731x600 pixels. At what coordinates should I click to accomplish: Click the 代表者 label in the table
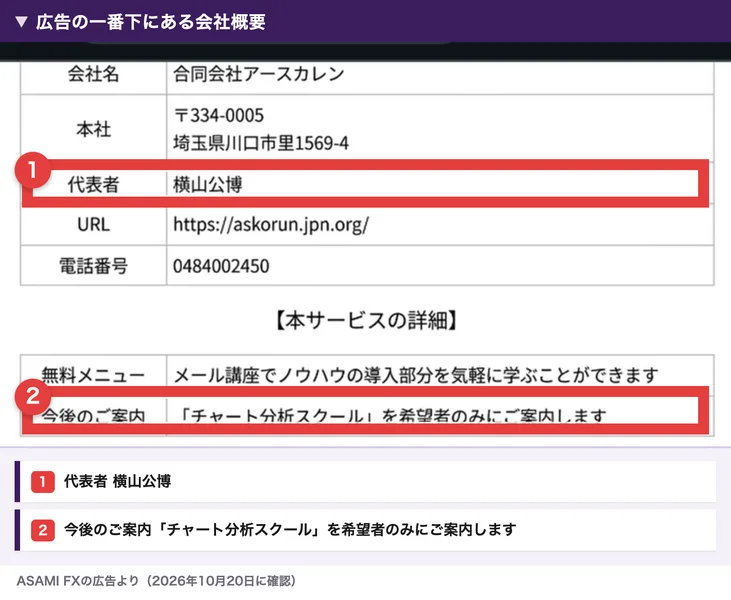[x=93, y=184]
